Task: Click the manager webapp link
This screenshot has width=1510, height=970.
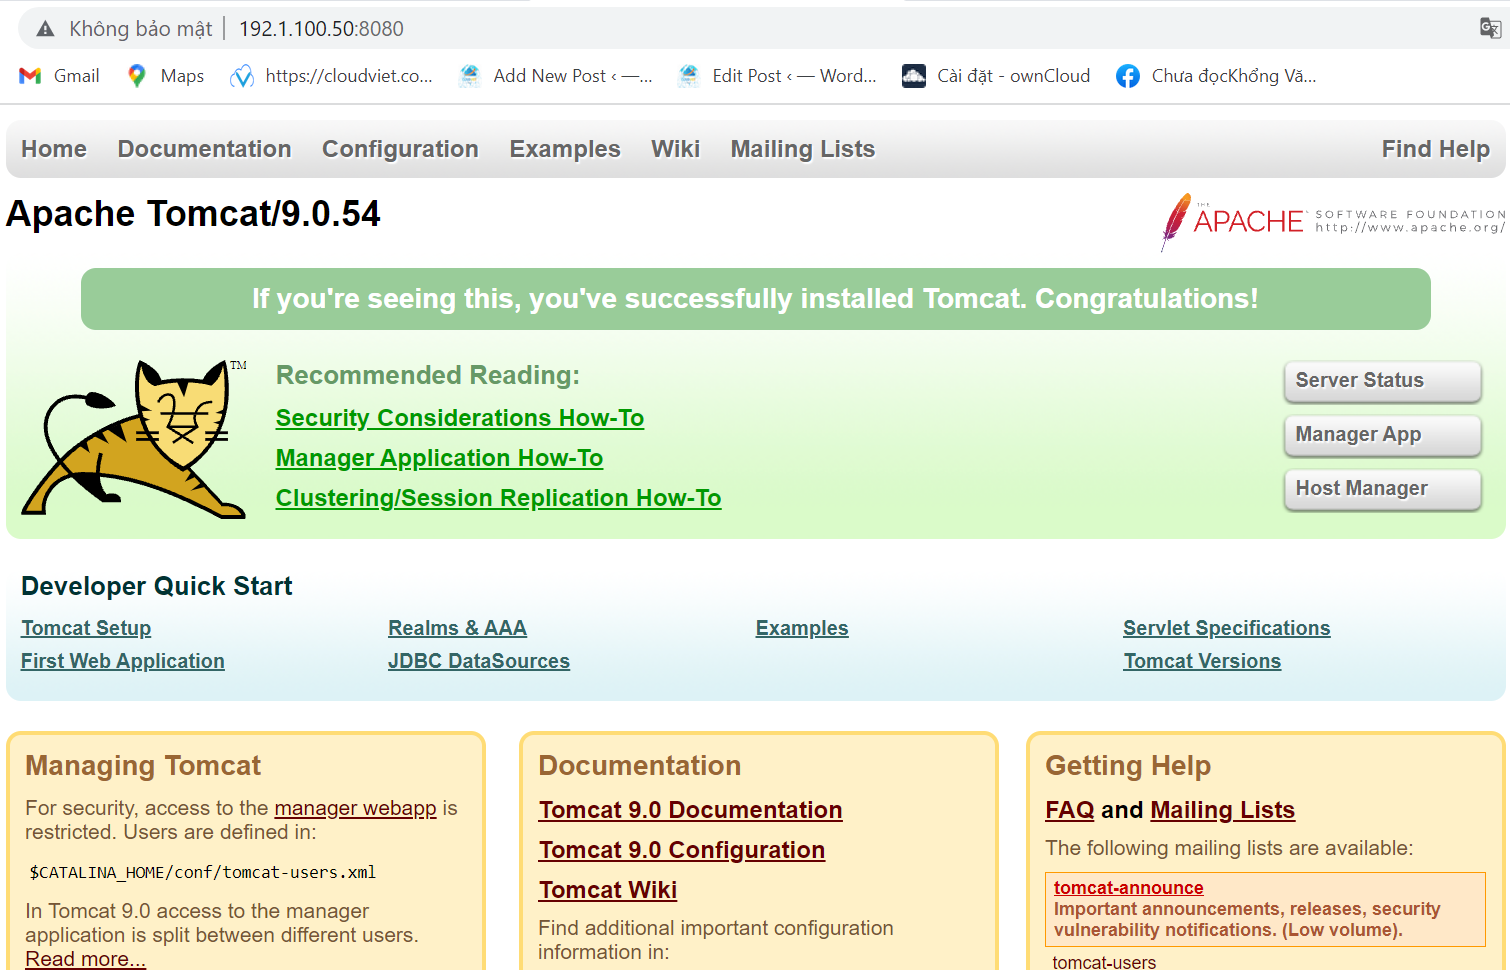Action: pos(355,808)
